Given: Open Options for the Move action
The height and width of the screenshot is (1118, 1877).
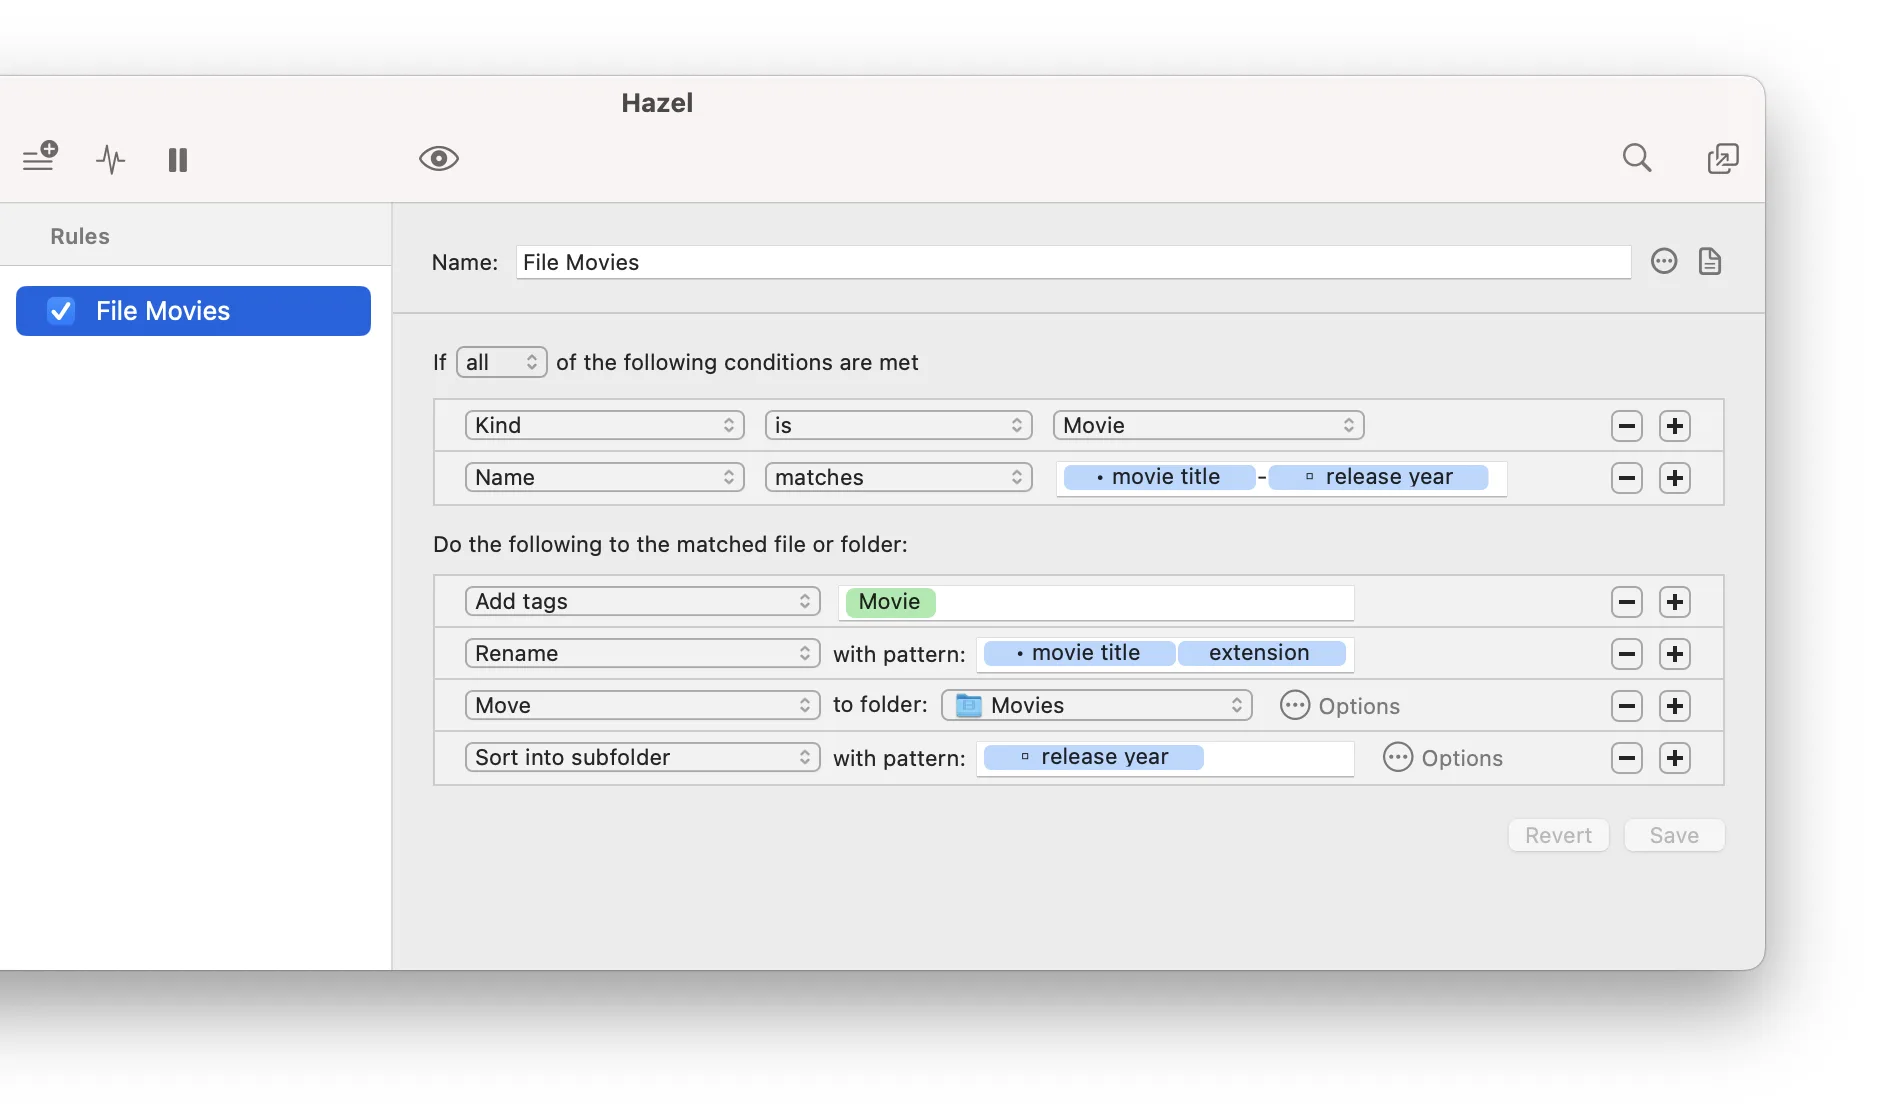Looking at the screenshot, I should (x=1339, y=706).
